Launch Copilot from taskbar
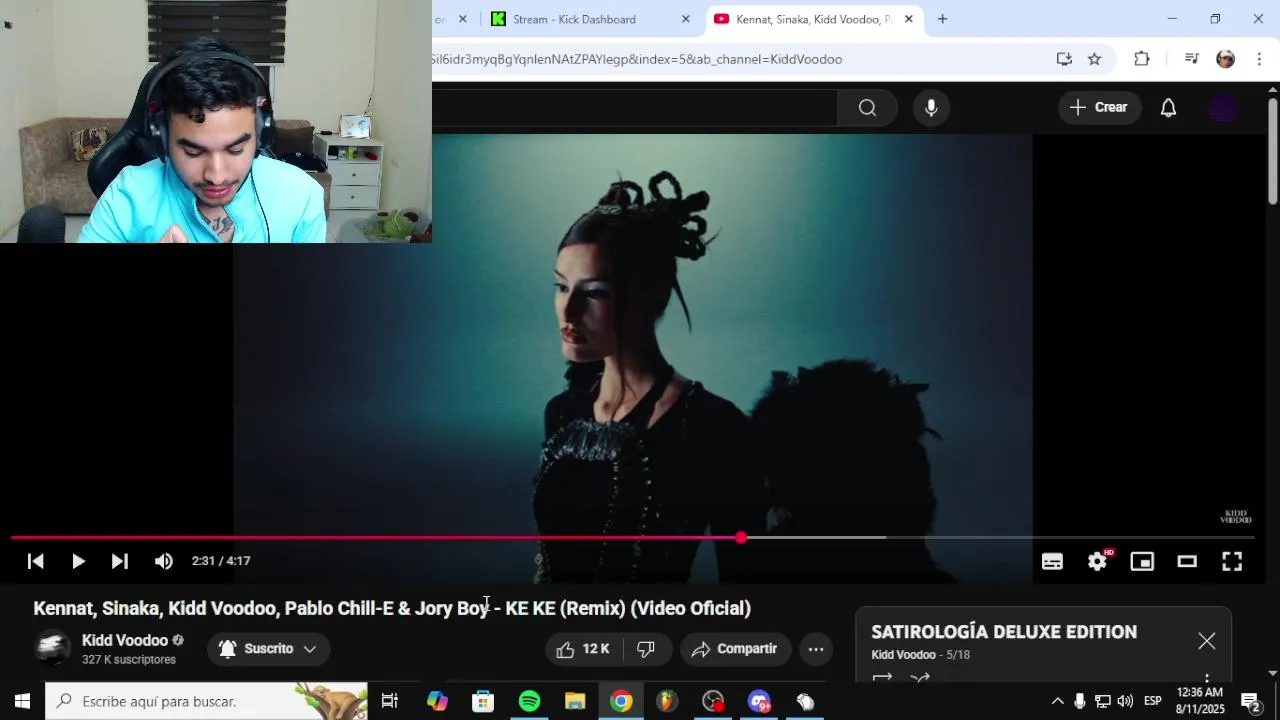1280x720 pixels. [437, 701]
